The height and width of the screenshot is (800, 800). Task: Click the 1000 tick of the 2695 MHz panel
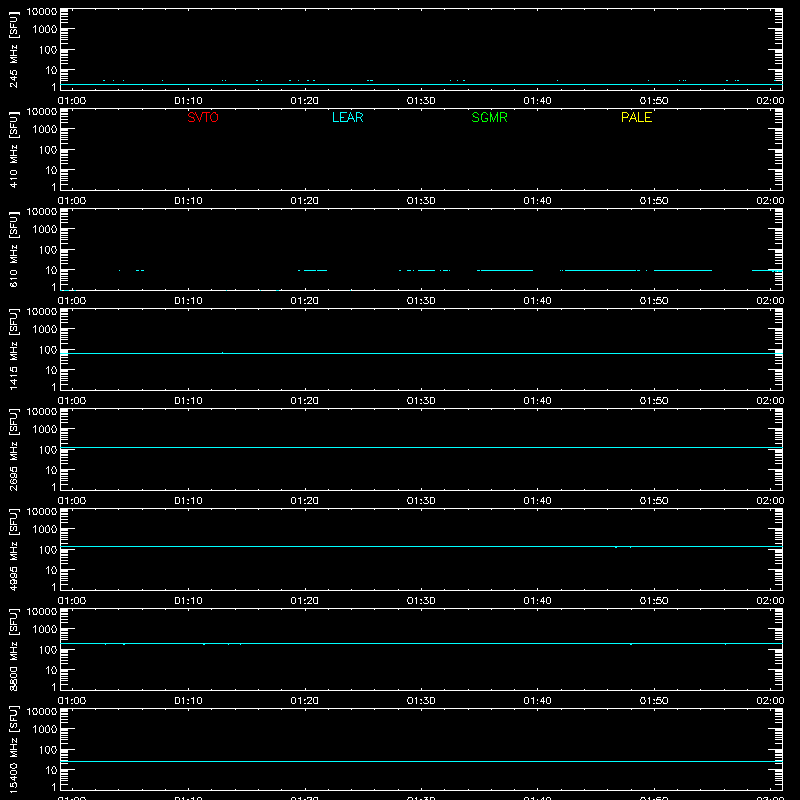click(45, 430)
